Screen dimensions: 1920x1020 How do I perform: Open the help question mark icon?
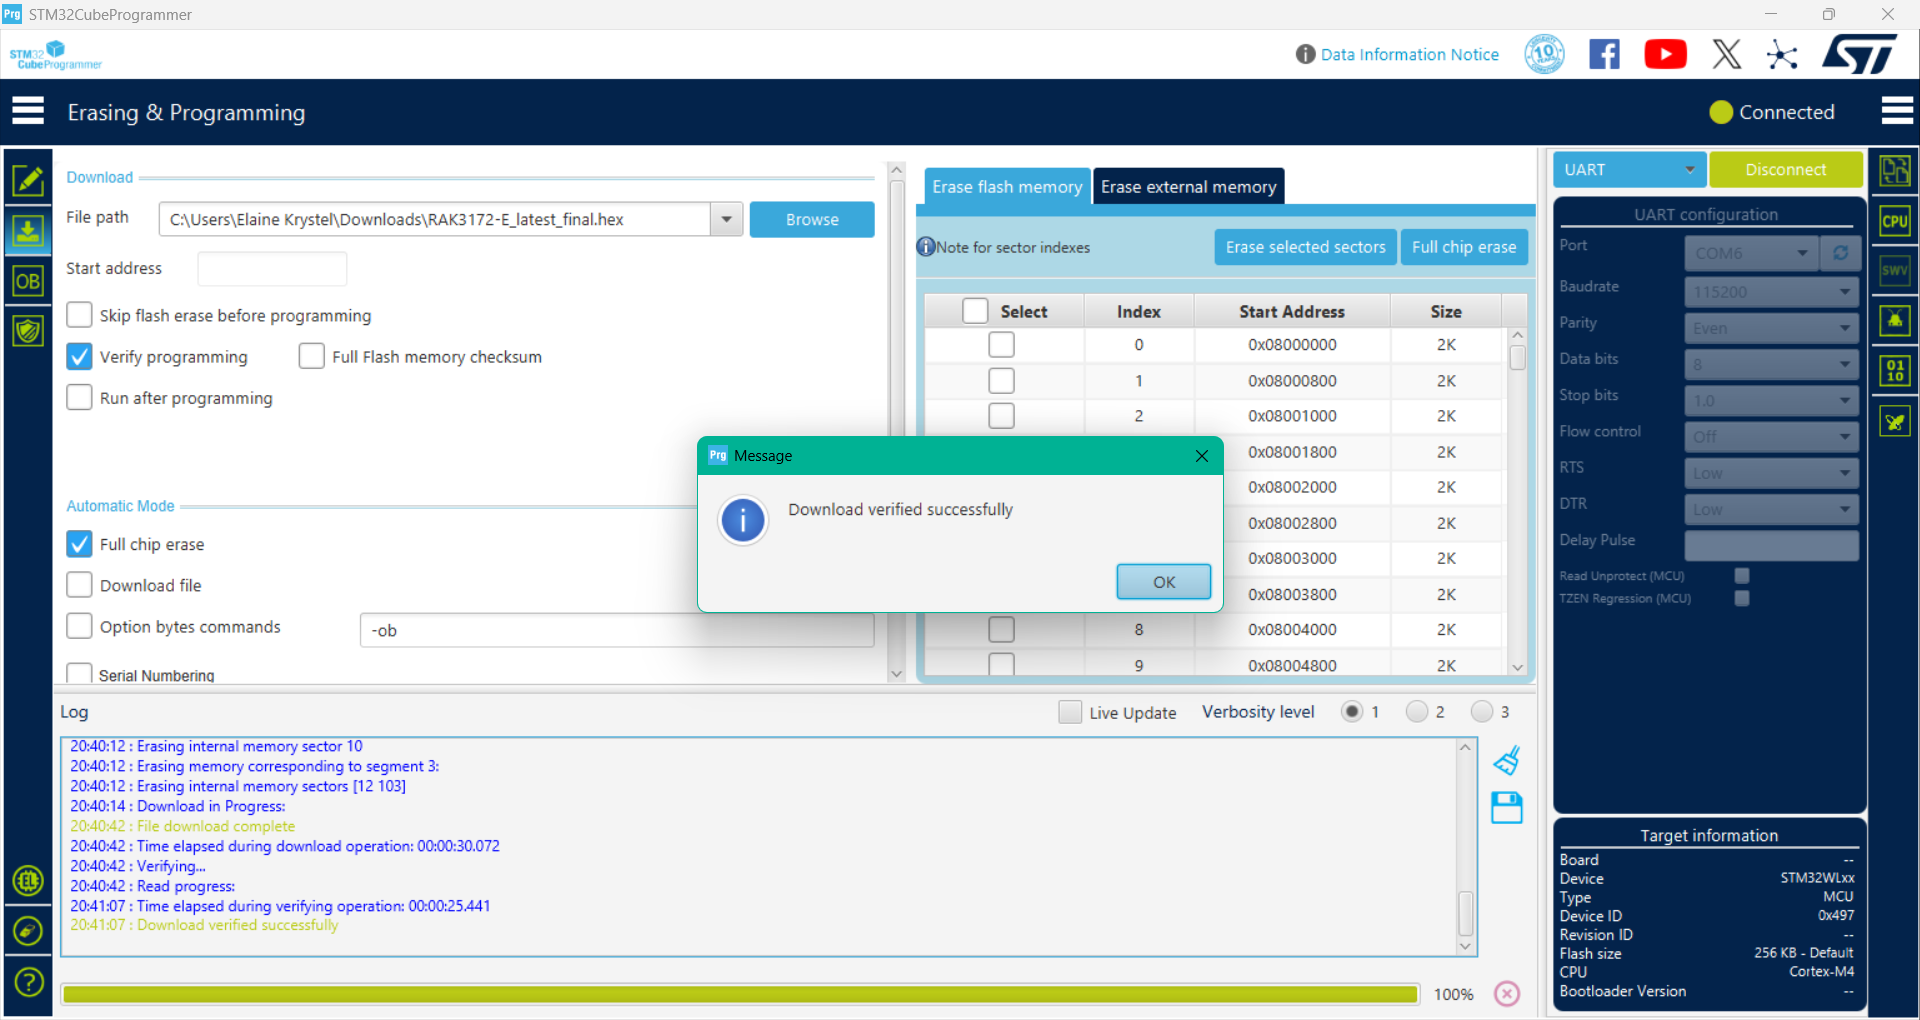[x=28, y=982]
